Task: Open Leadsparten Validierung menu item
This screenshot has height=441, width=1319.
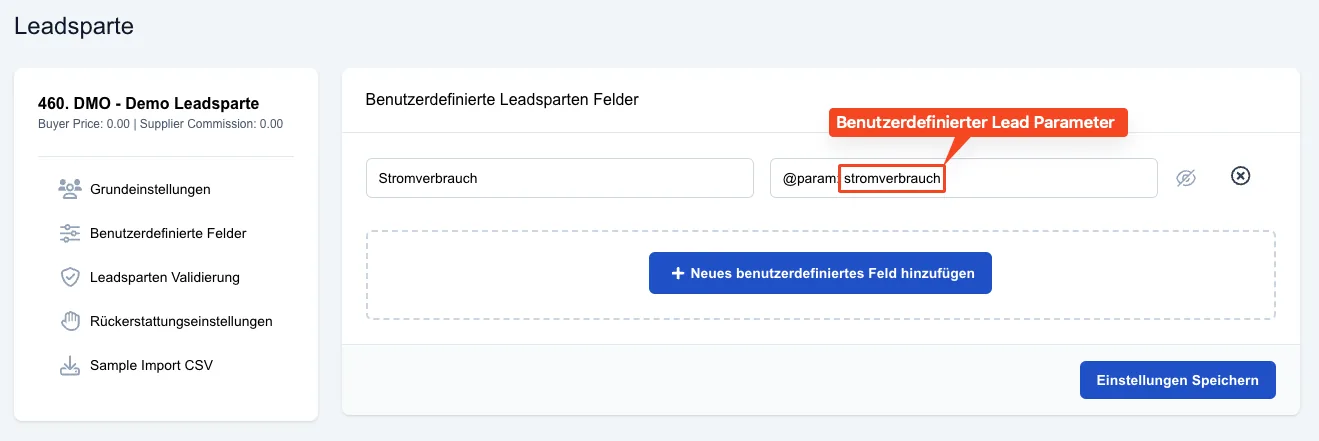Action: coord(166,277)
